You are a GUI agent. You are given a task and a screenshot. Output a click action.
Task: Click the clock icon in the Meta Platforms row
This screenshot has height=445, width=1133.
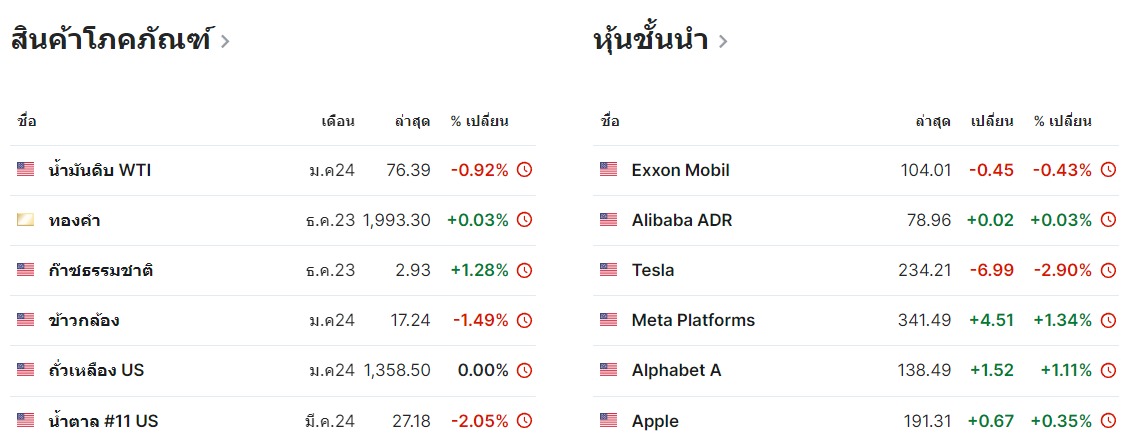pyautogui.click(x=1108, y=320)
